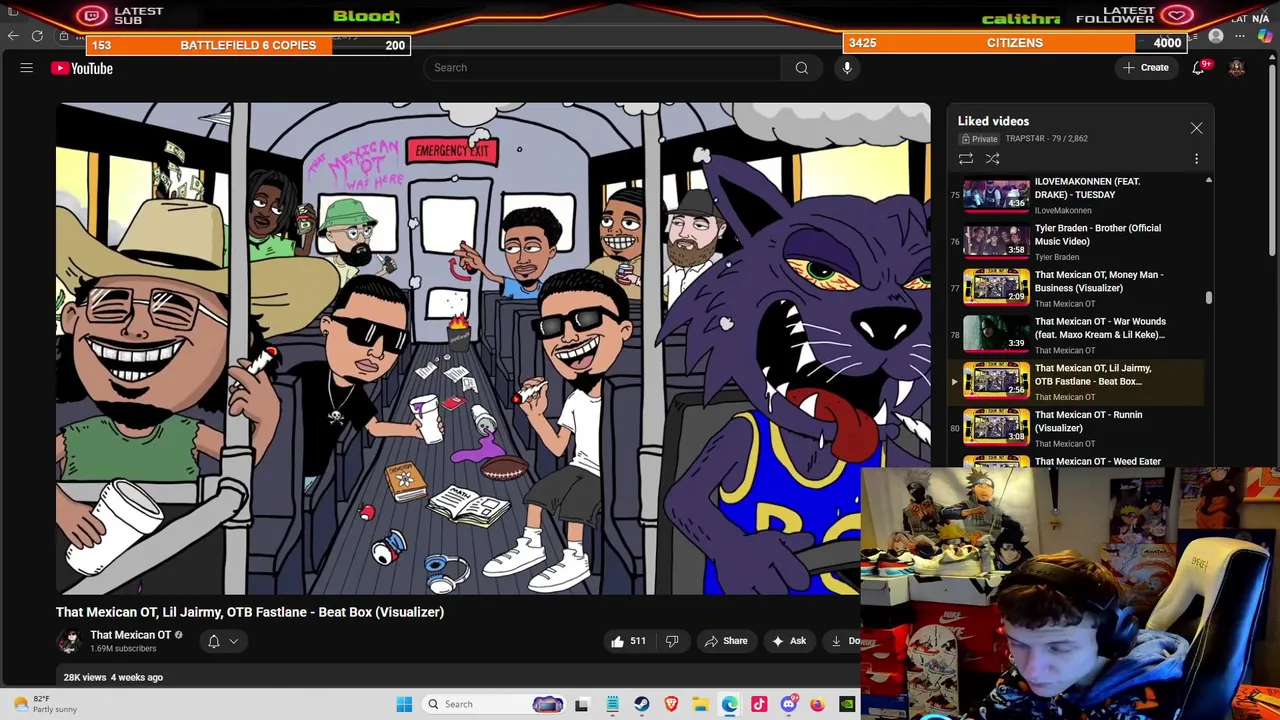Like the video (511 likes)
This screenshot has height=720, width=1280.
pyautogui.click(x=629, y=641)
